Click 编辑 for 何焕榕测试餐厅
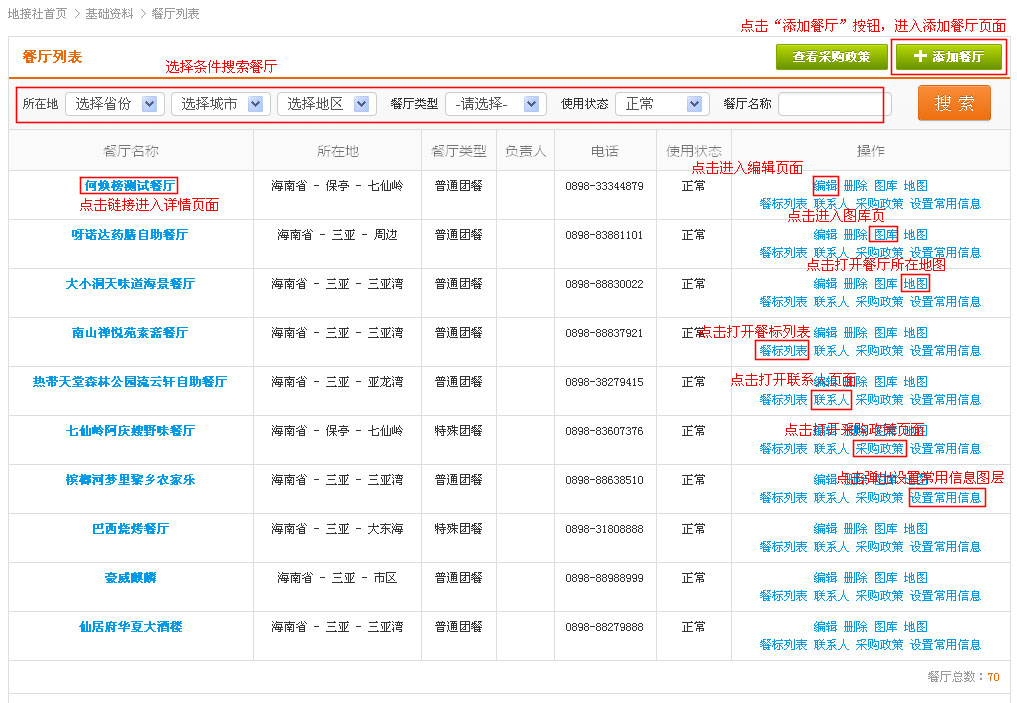The height and width of the screenshot is (703, 1017). [x=825, y=186]
